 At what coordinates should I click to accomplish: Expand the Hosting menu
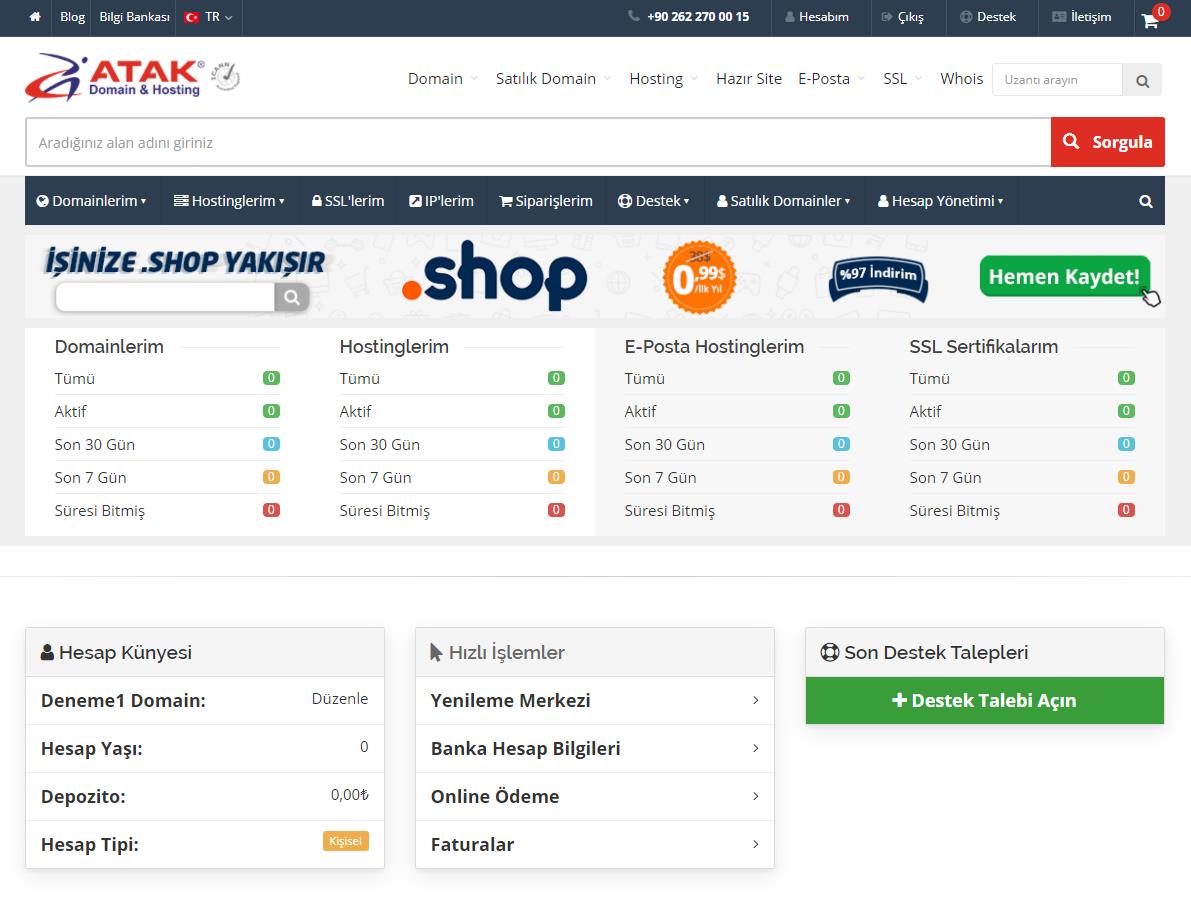(x=663, y=79)
